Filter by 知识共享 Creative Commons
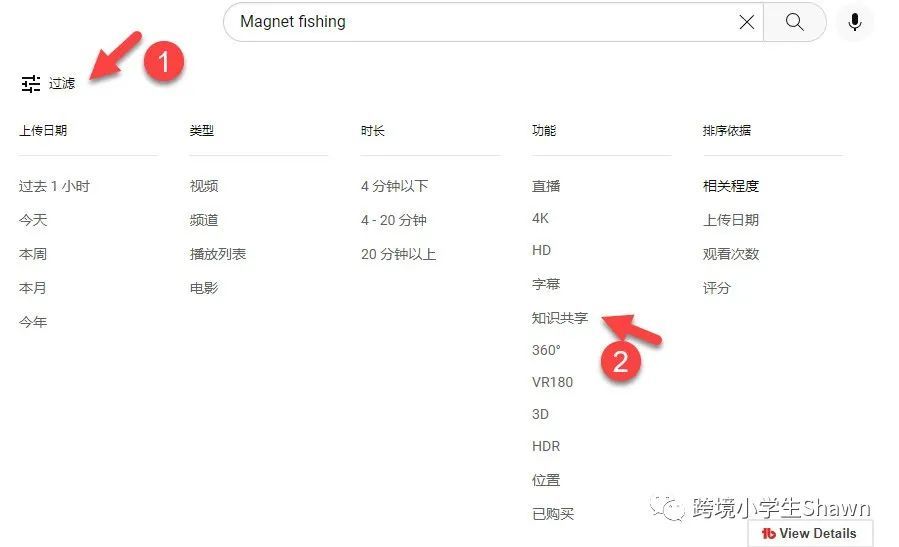This screenshot has height=547, width=899. tap(560, 318)
